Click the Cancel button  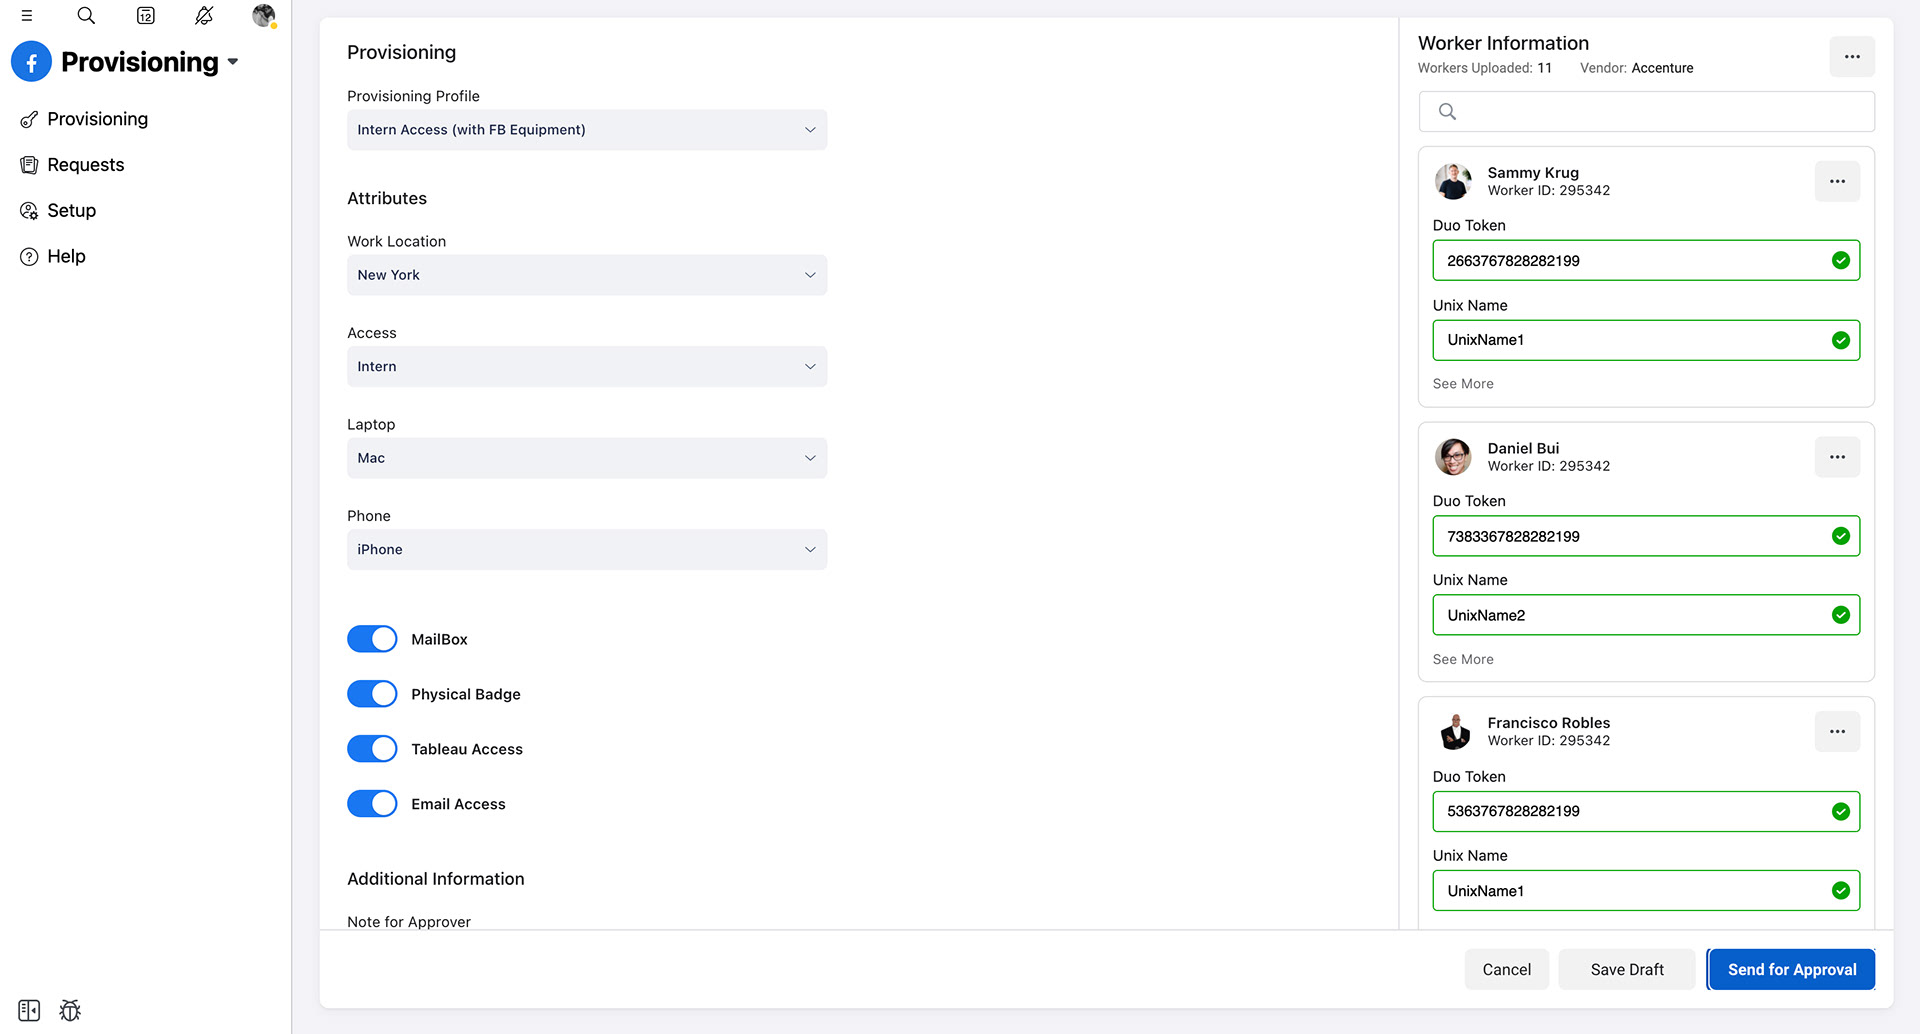(x=1506, y=970)
